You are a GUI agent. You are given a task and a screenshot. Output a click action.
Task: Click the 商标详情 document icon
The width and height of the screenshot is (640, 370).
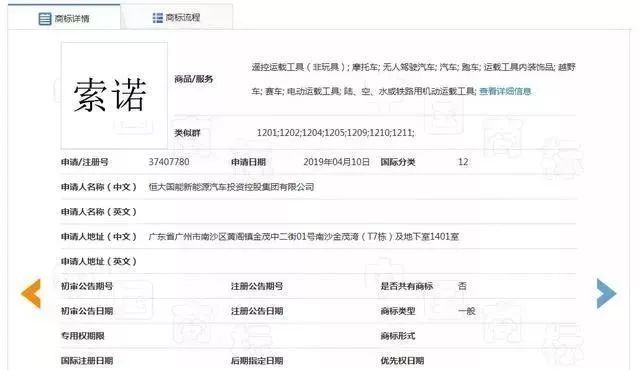point(45,18)
